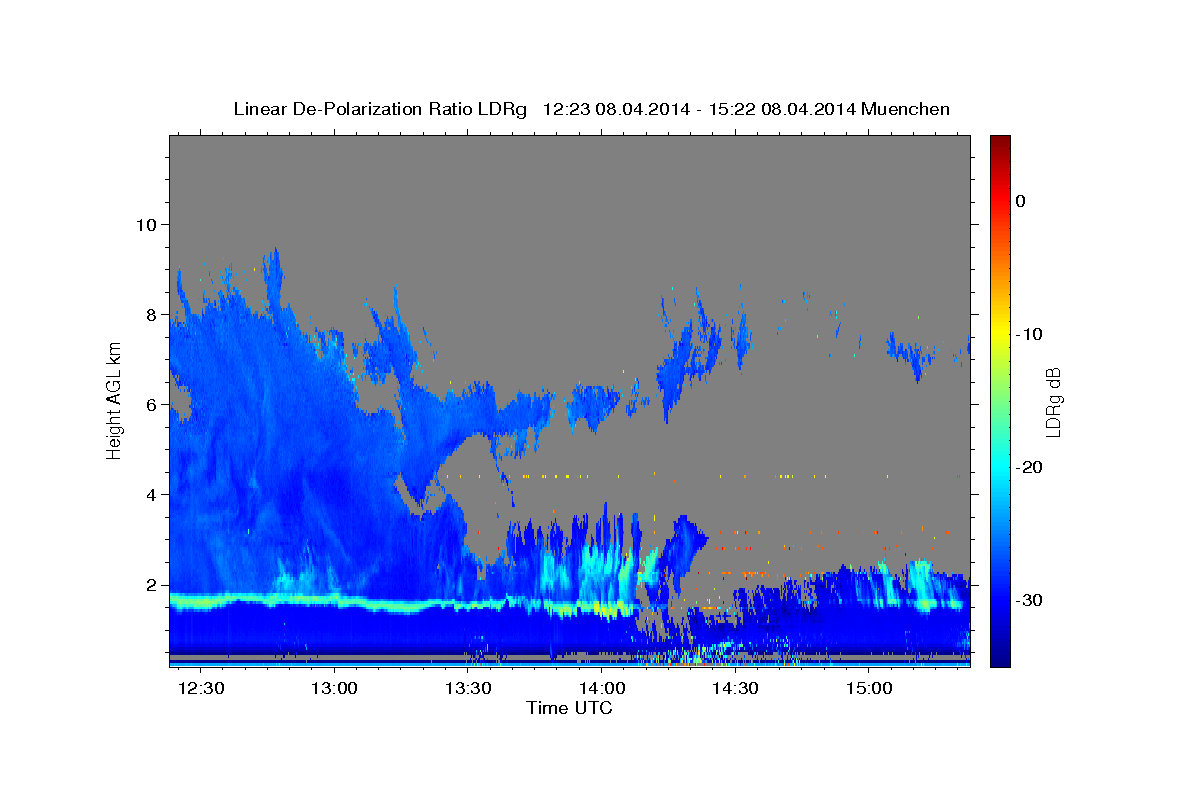The width and height of the screenshot is (1200, 800).
Task: Click the colorbar value -20
Action: pyautogui.click(x=1029, y=467)
